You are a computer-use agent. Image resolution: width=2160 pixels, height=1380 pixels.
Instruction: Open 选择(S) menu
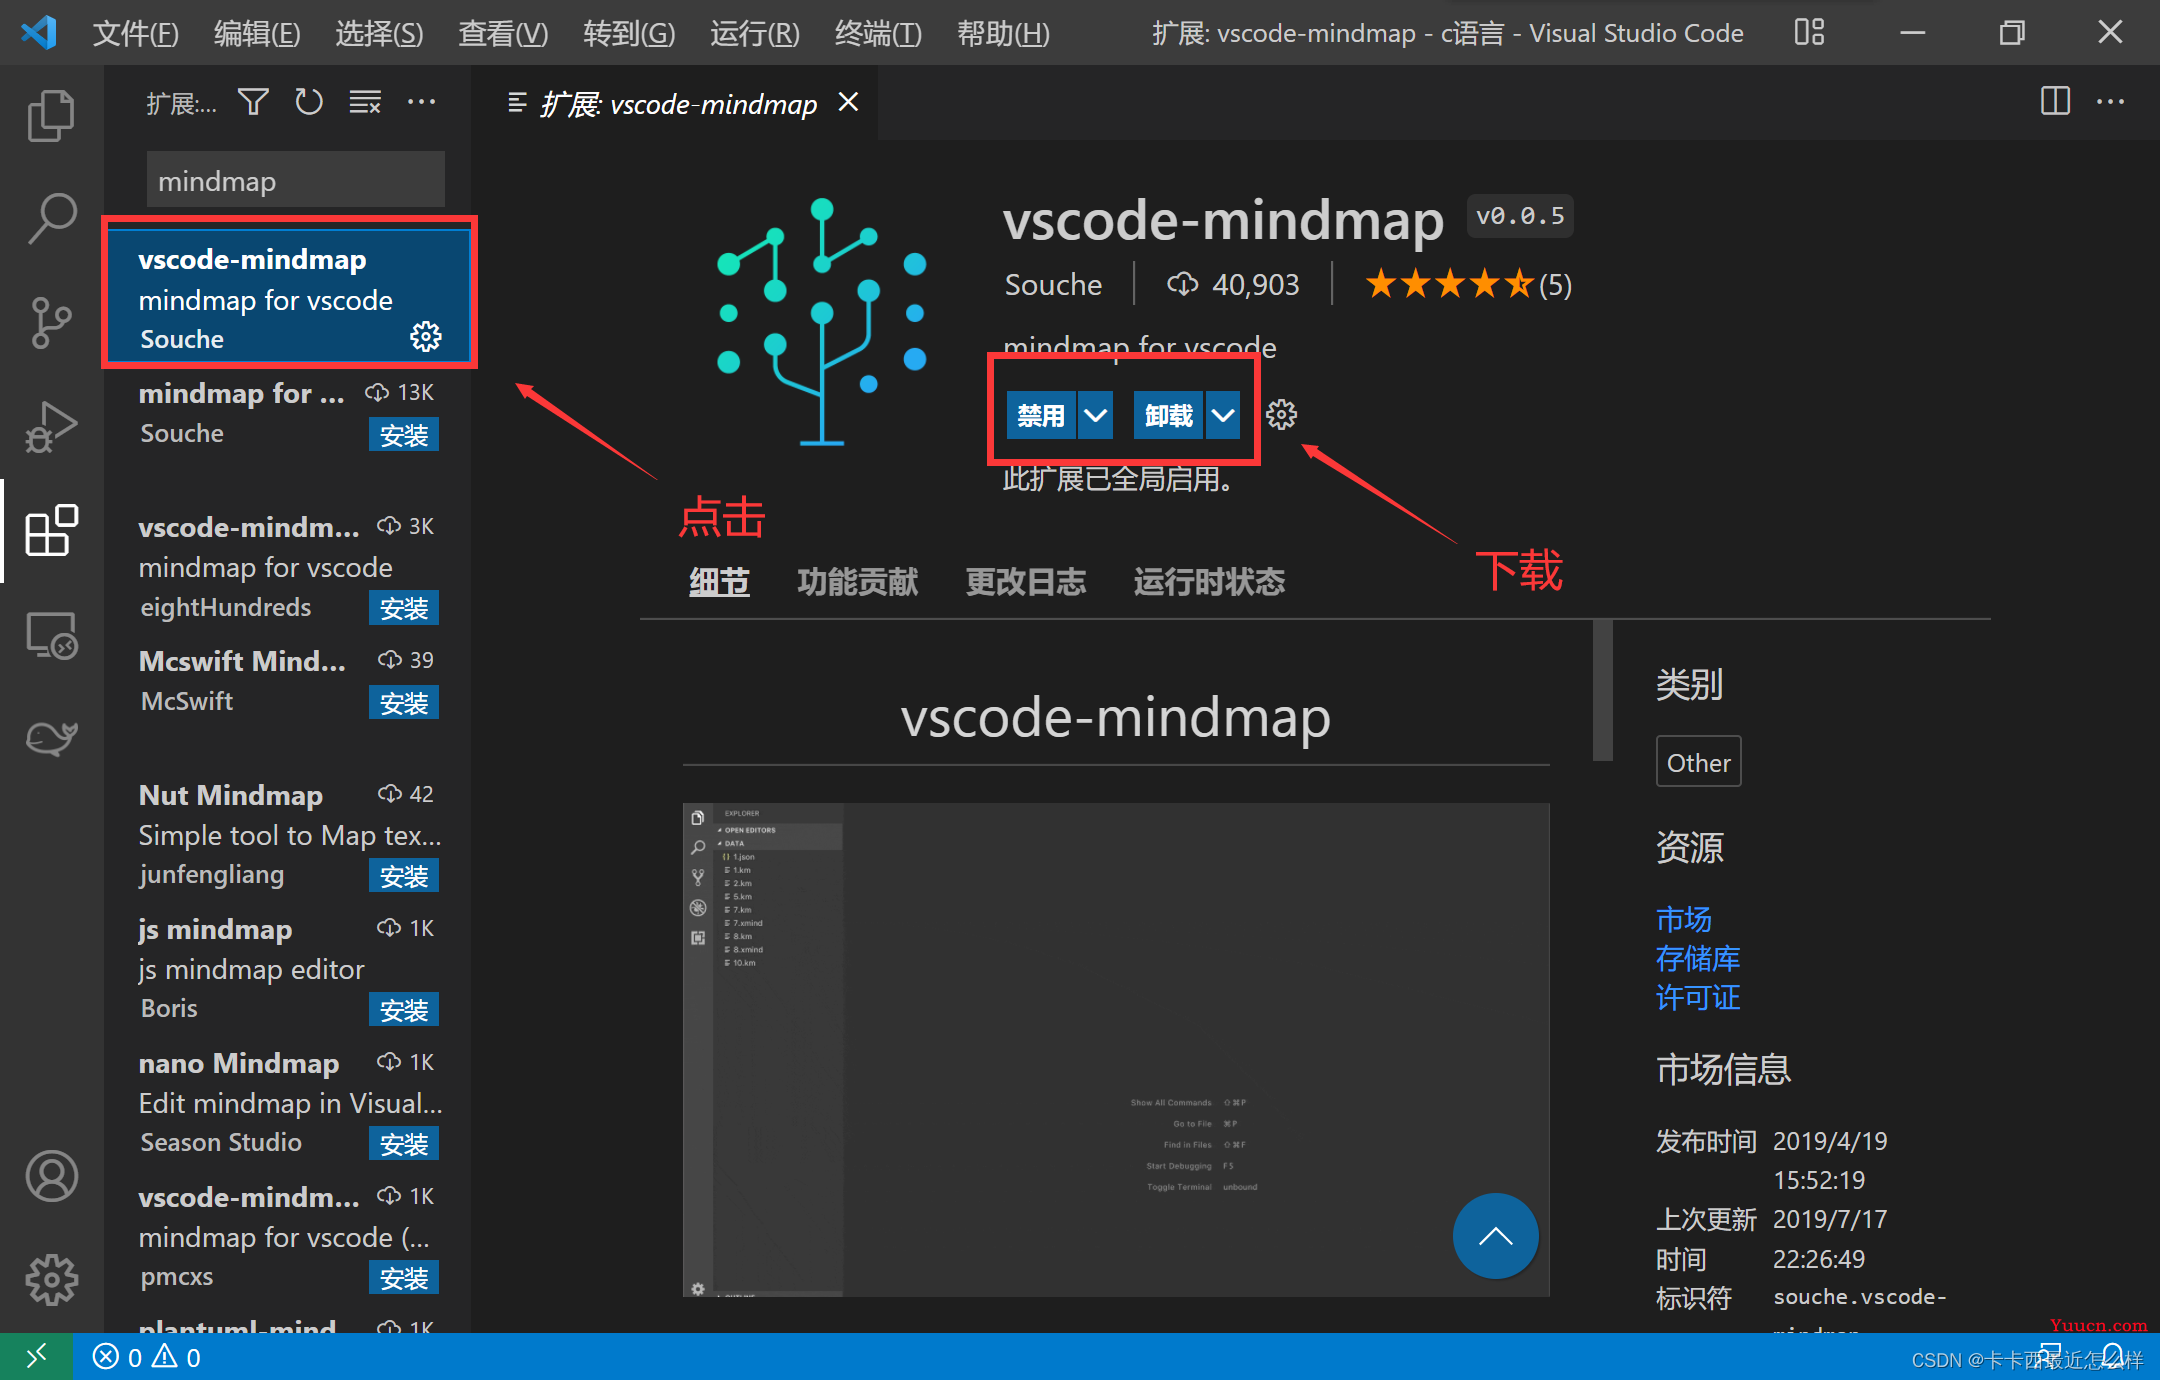379,33
